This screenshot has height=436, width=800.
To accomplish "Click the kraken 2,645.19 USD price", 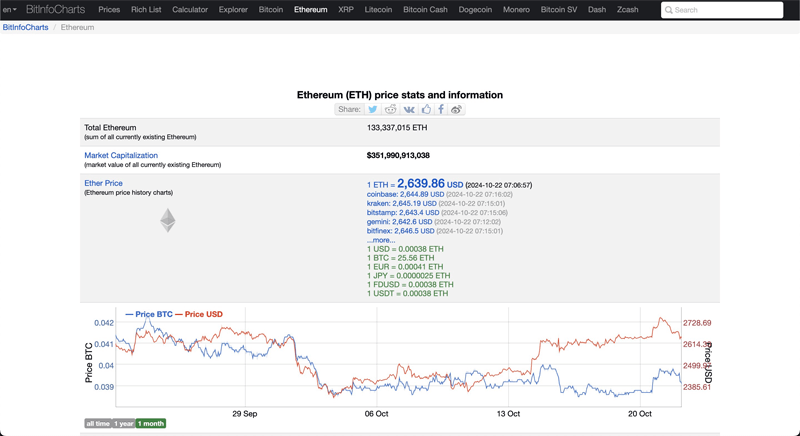I will 402,203.
